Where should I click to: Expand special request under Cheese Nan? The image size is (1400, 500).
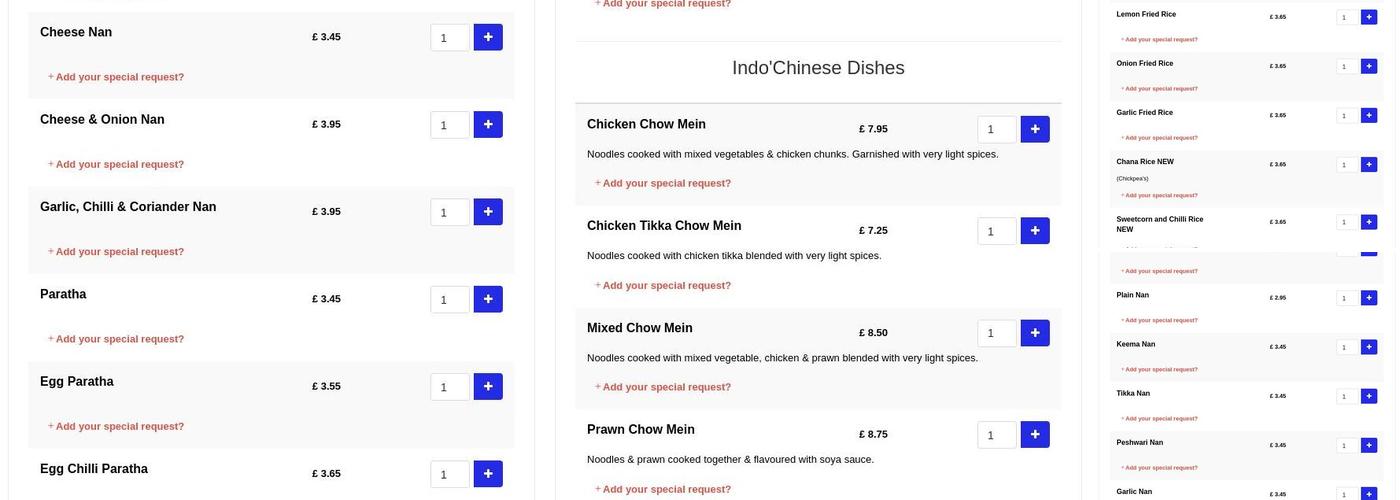119,77
